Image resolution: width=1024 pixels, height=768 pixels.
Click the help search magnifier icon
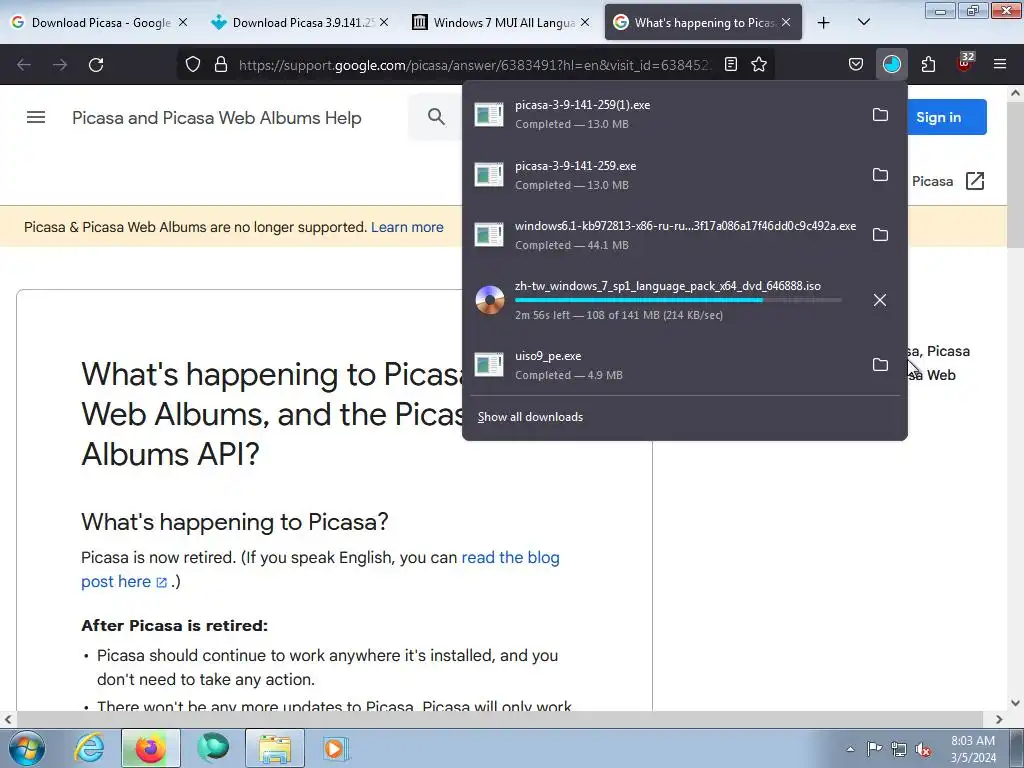pyautogui.click(x=436, y=117)
